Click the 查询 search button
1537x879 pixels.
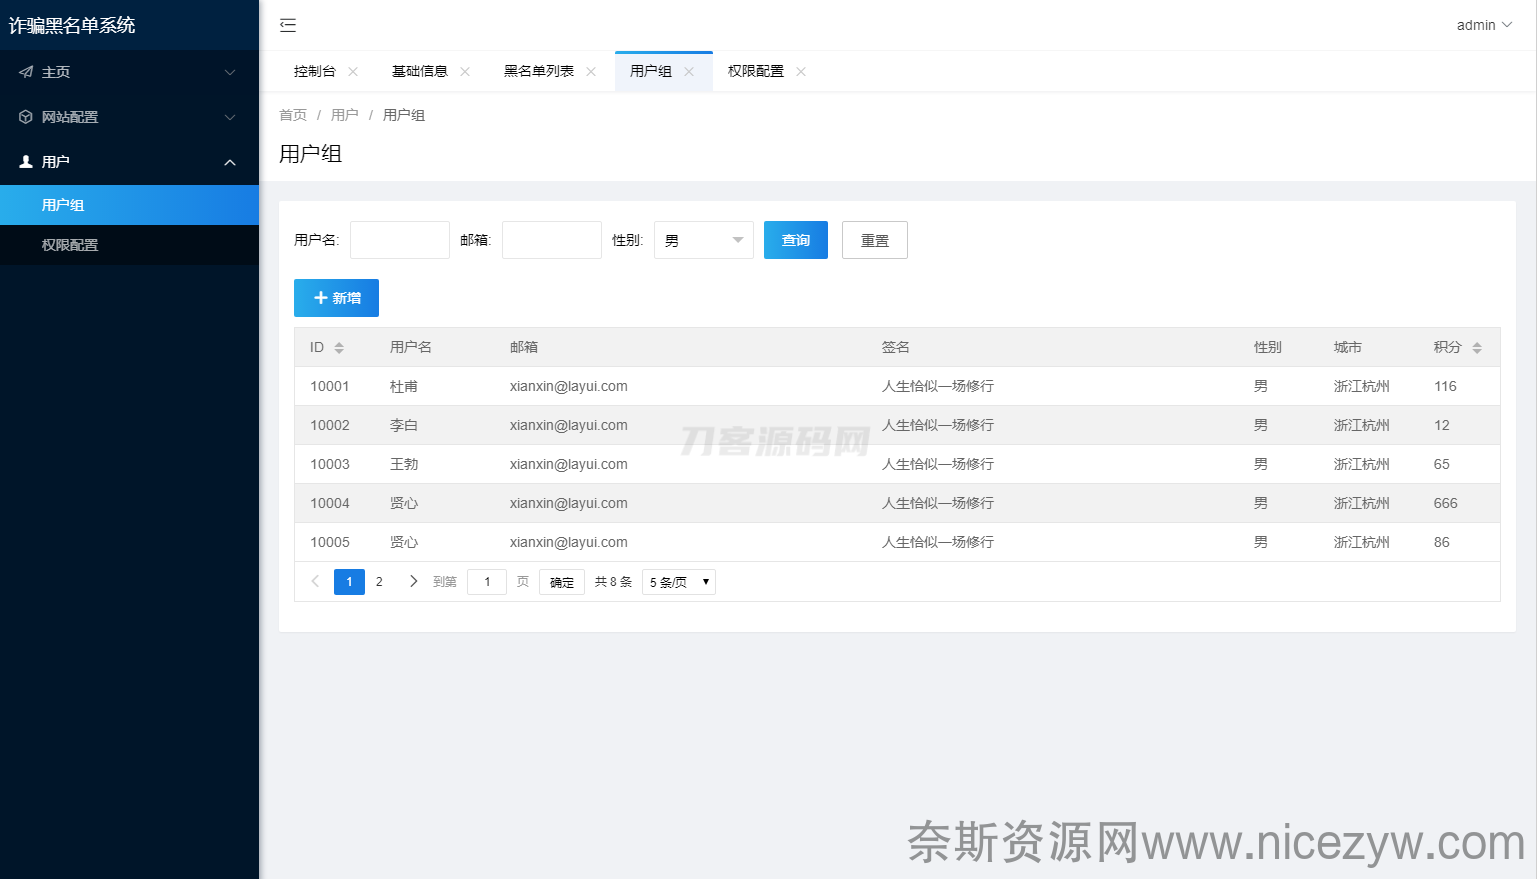pos(796,240)
